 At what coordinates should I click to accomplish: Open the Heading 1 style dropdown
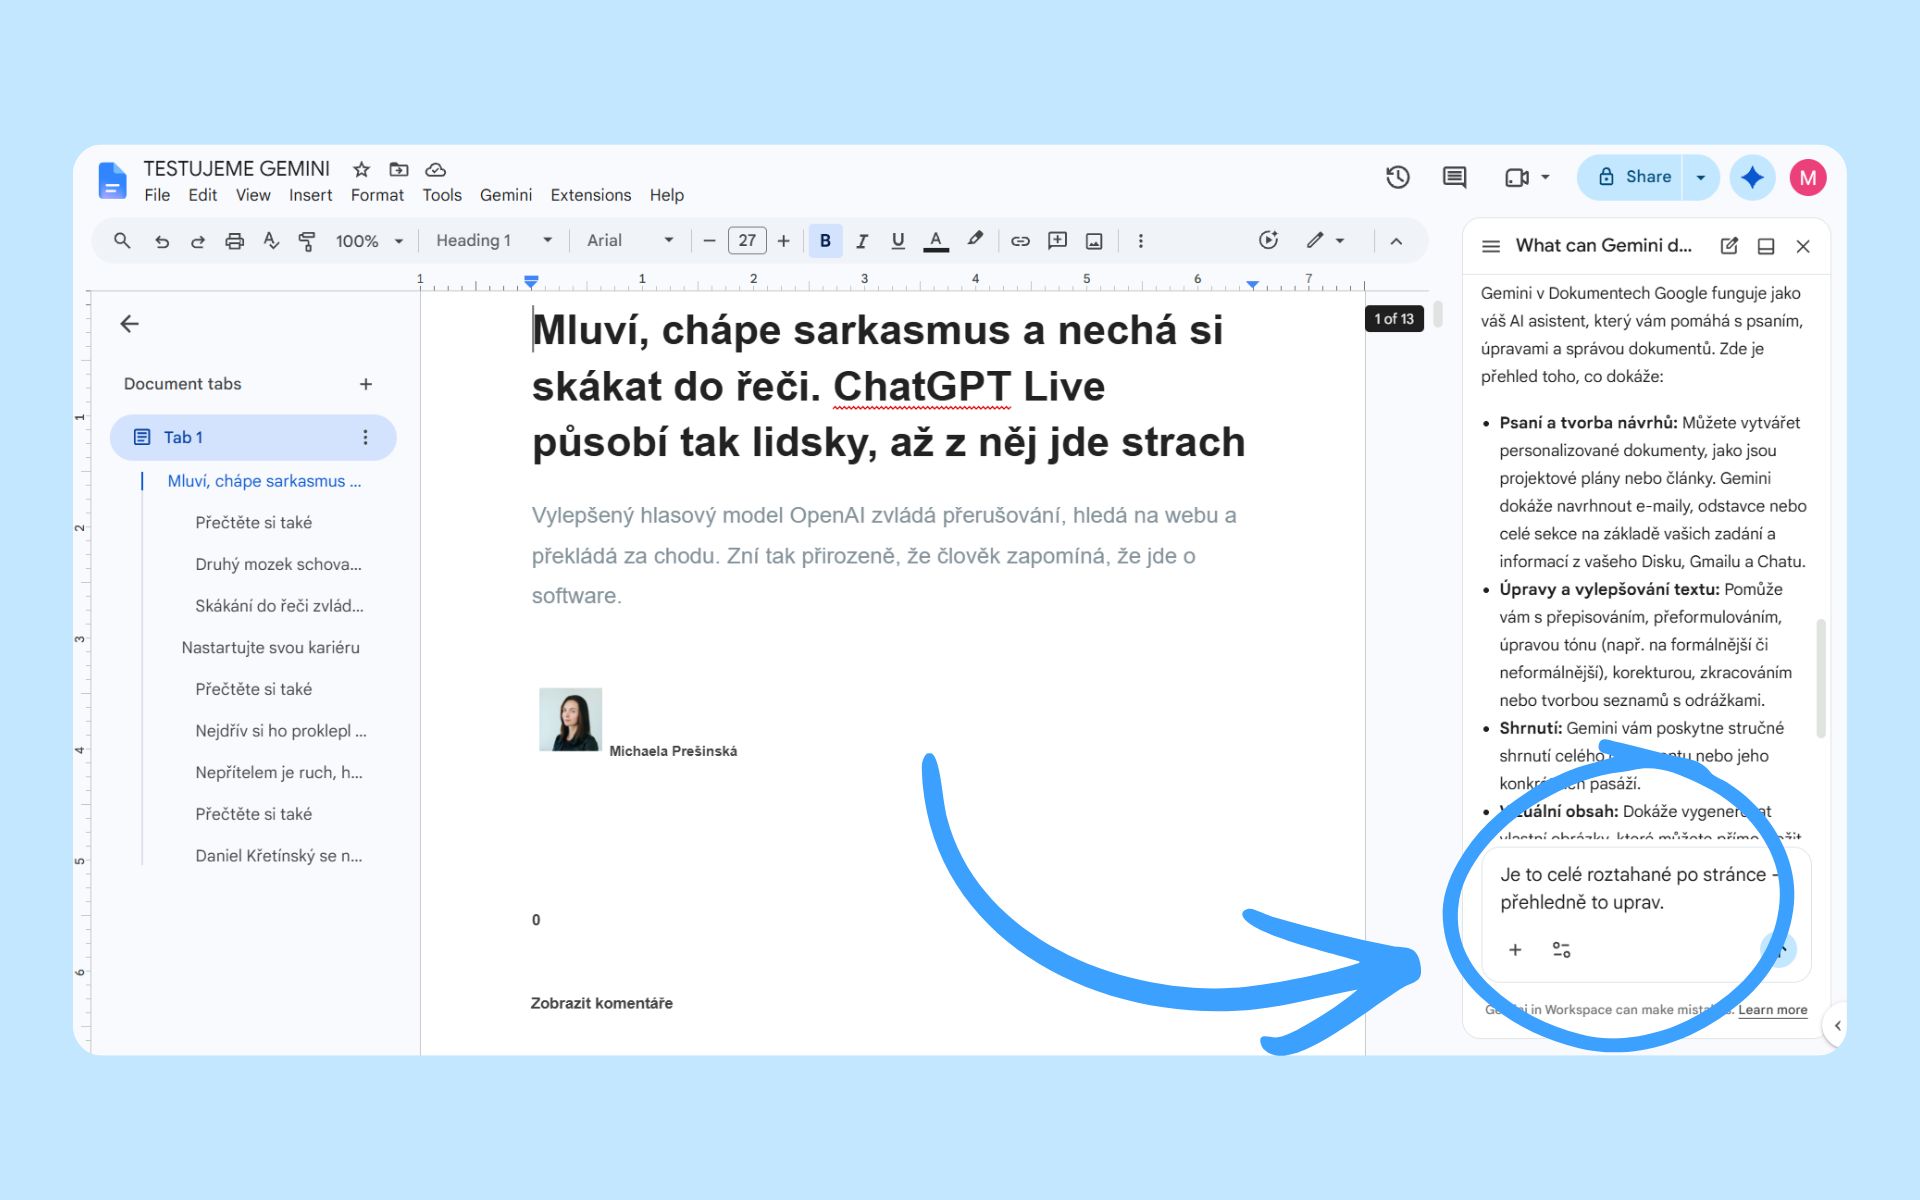pos(494,241)
